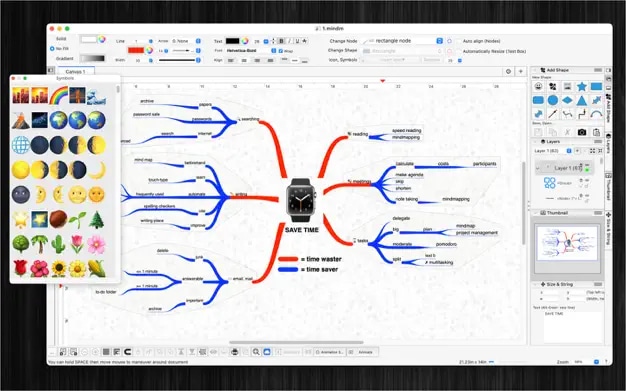Screen dimensions: 626x391
Task: Enable Auto align (Nodes) checkbox
Action: pos(458,41)
